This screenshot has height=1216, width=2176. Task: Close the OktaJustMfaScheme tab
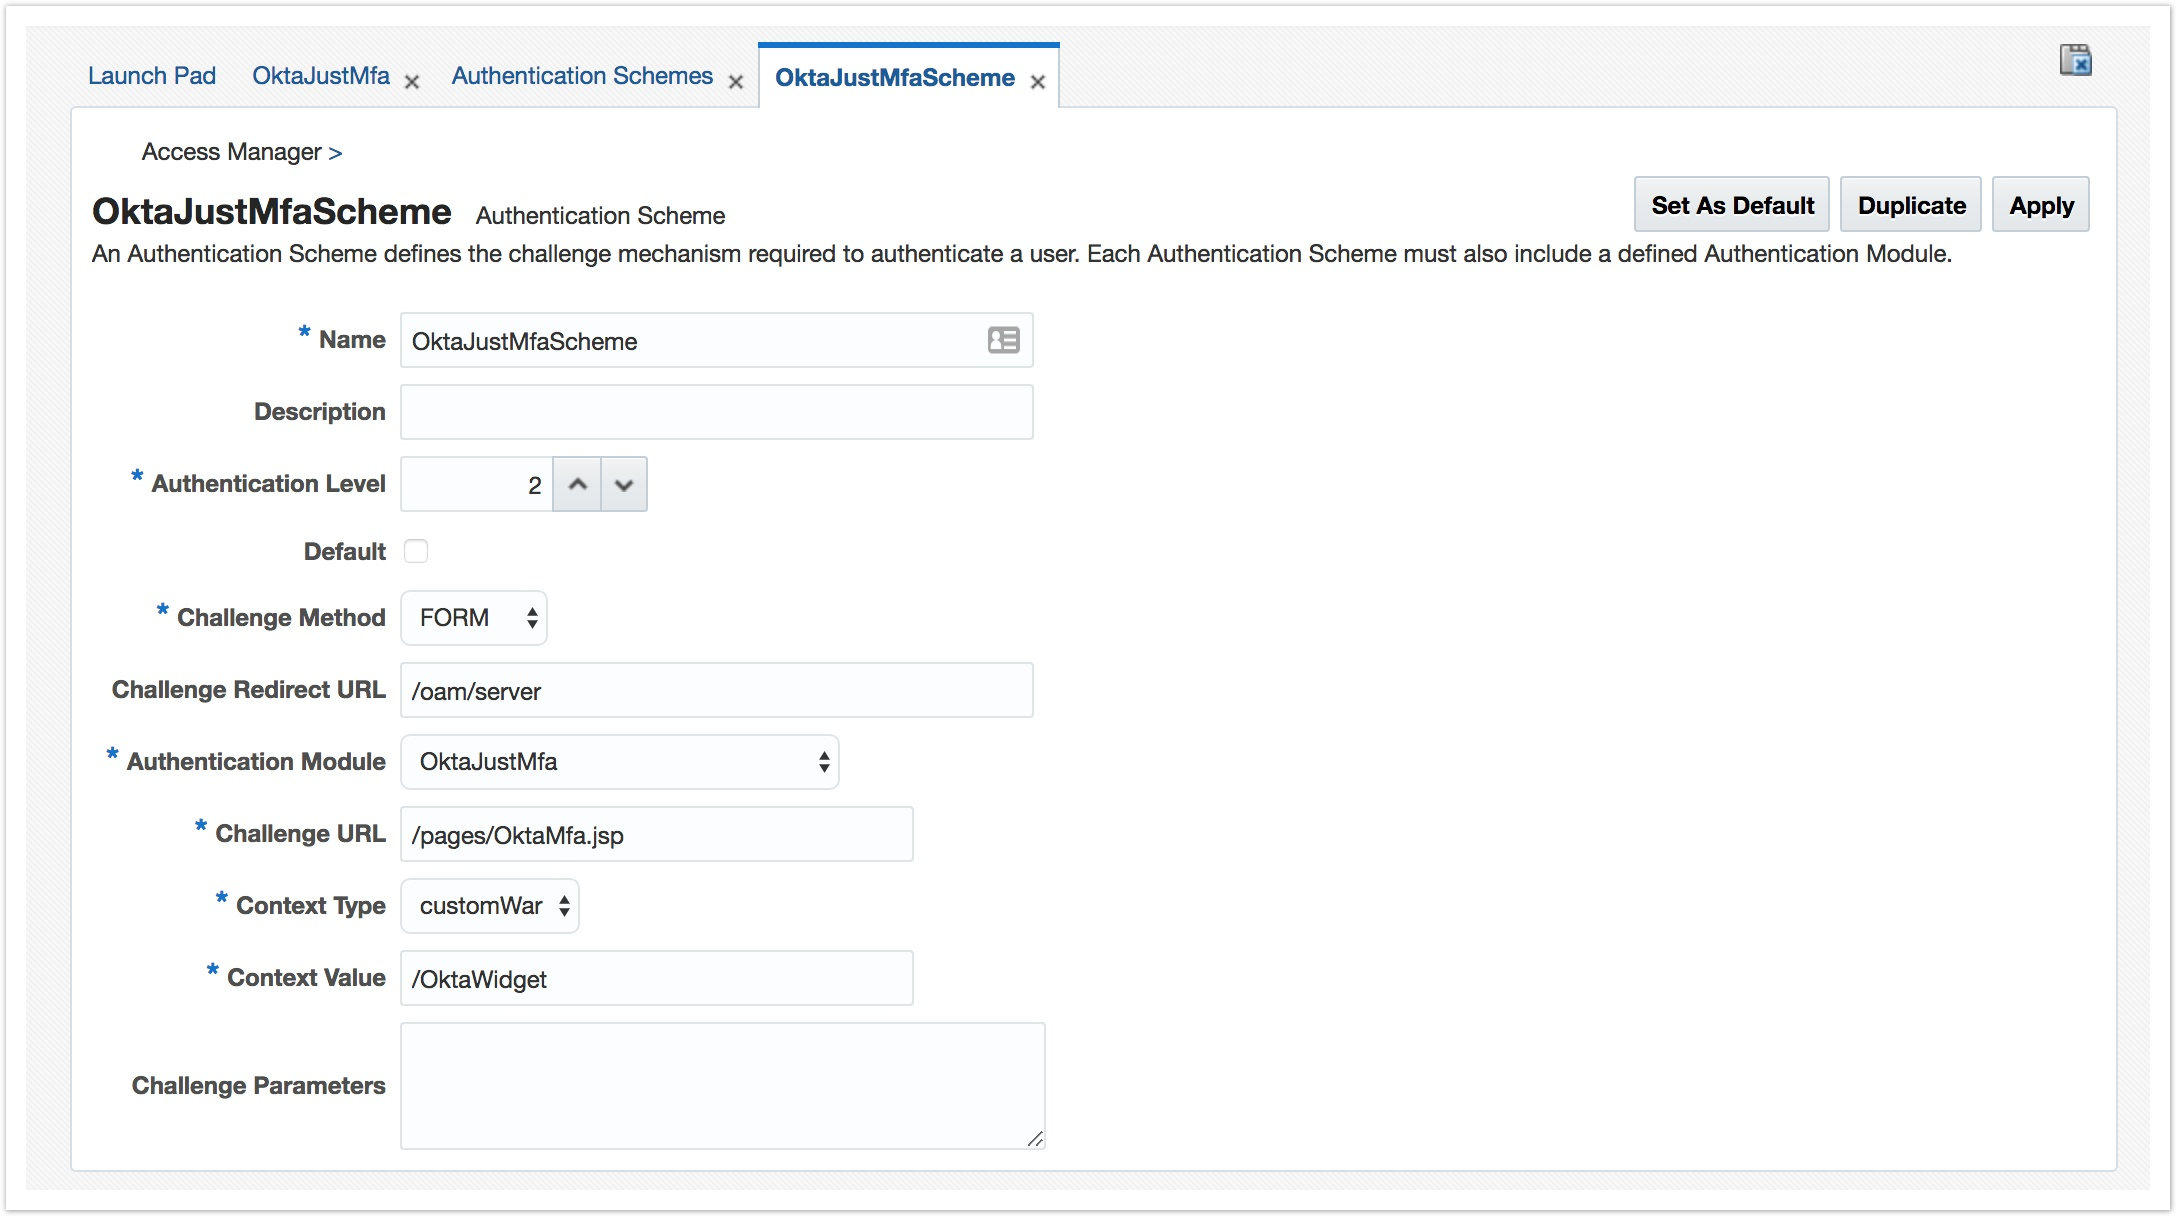click(1038, 82)
